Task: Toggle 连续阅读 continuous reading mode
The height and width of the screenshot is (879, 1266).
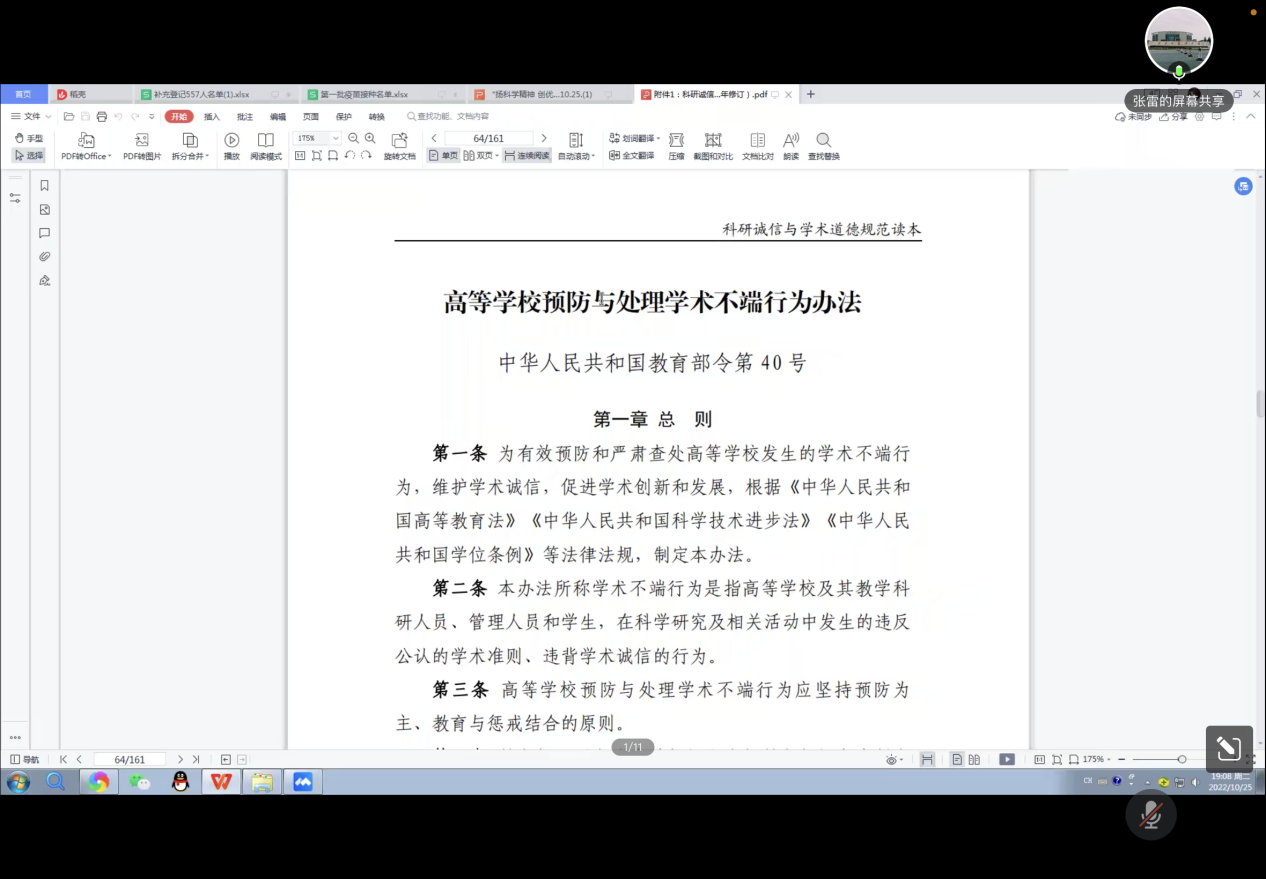Action: tap(527, 156)
